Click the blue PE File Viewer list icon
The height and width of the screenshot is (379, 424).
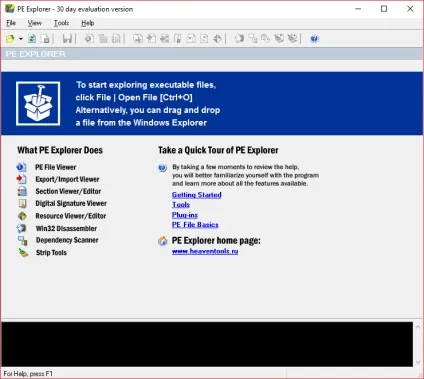pyautogui.click(x=21, y=167)
